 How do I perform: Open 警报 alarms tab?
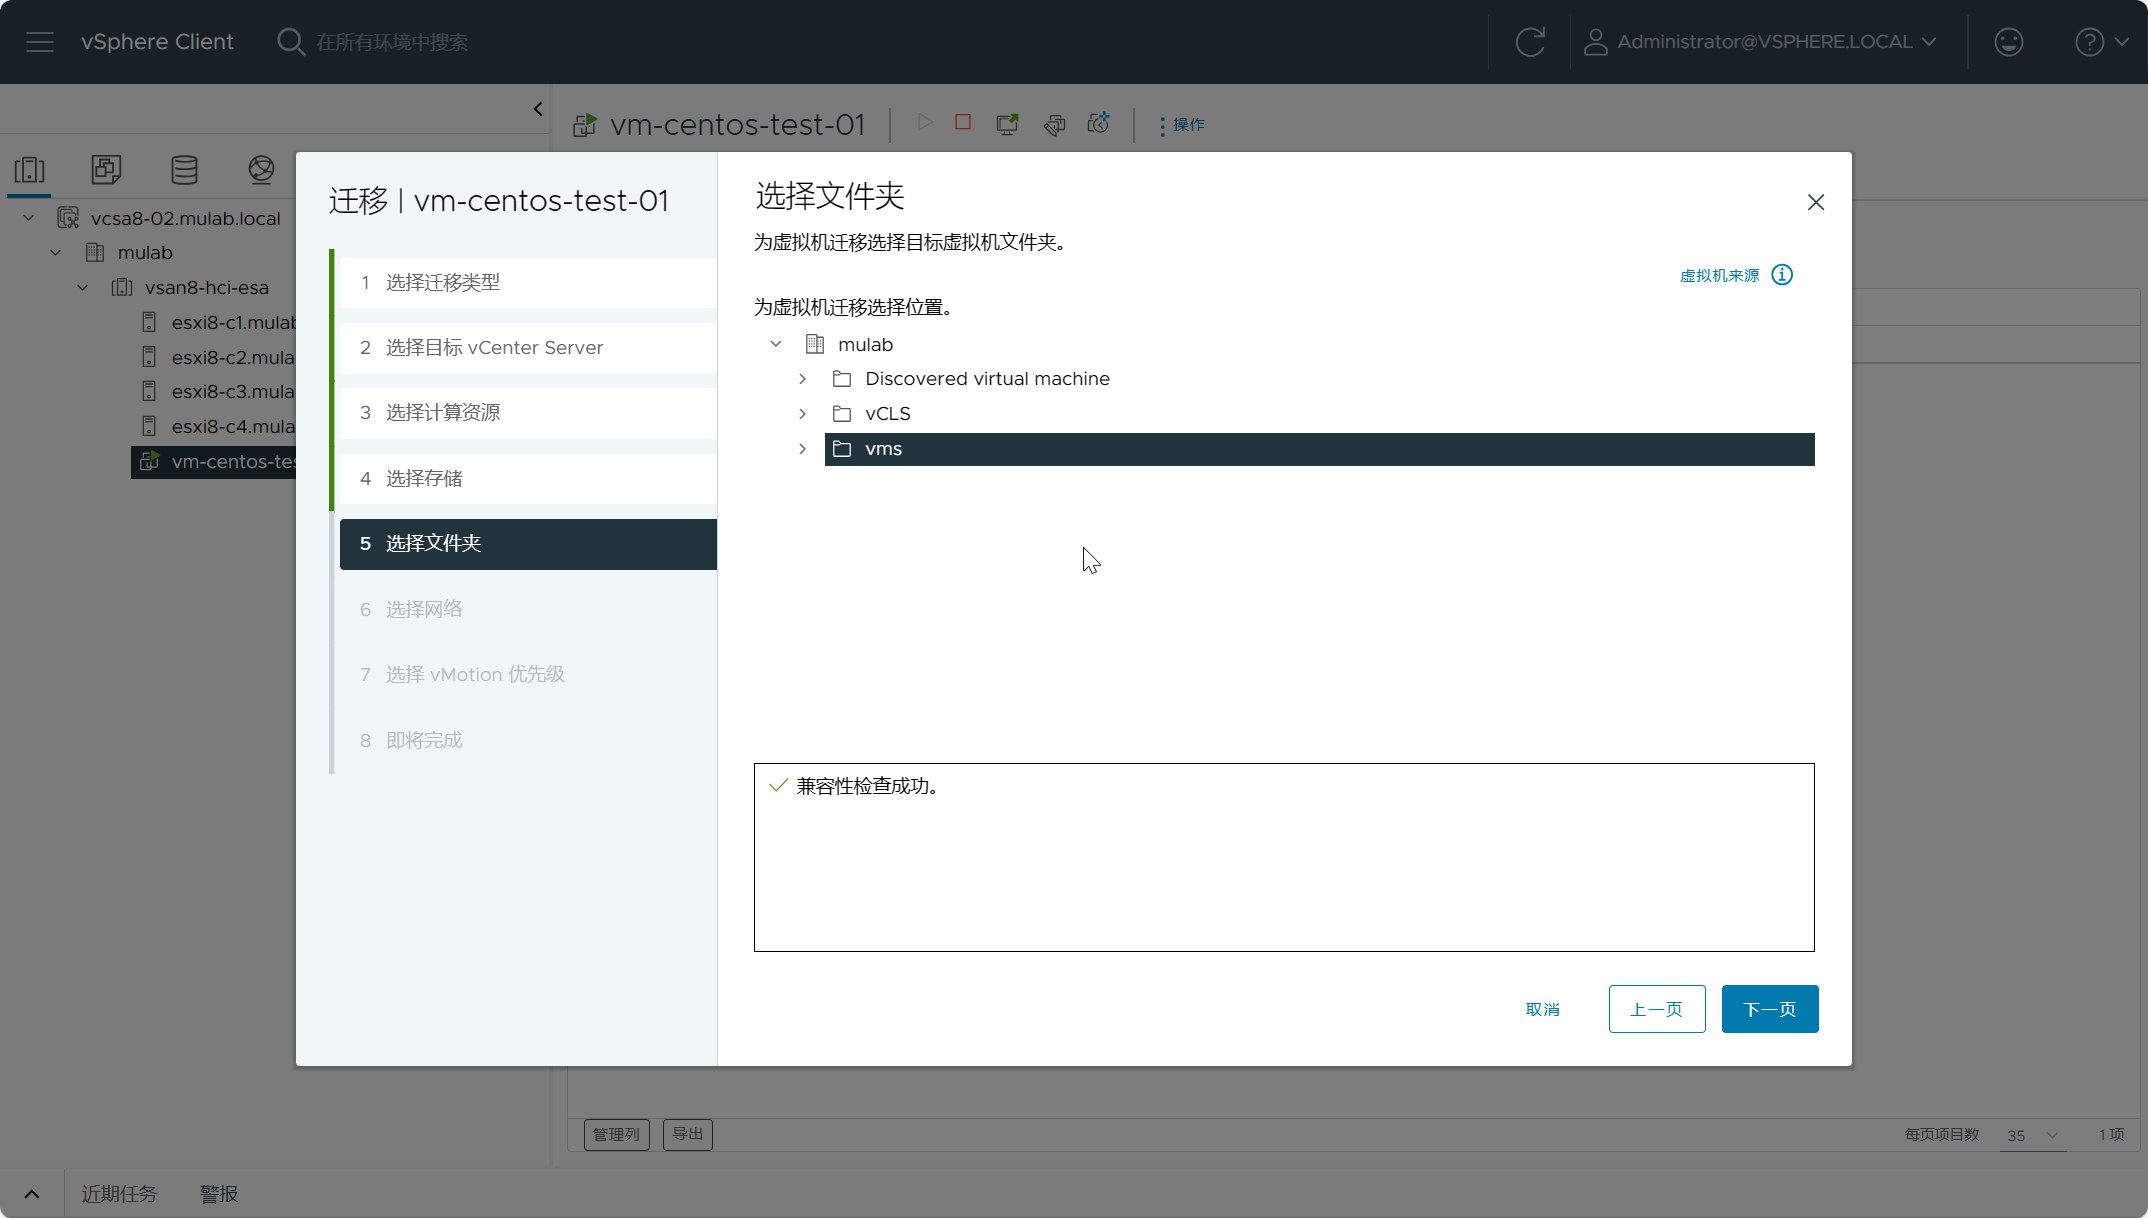pyautogui.click(x=219, y=1194)
